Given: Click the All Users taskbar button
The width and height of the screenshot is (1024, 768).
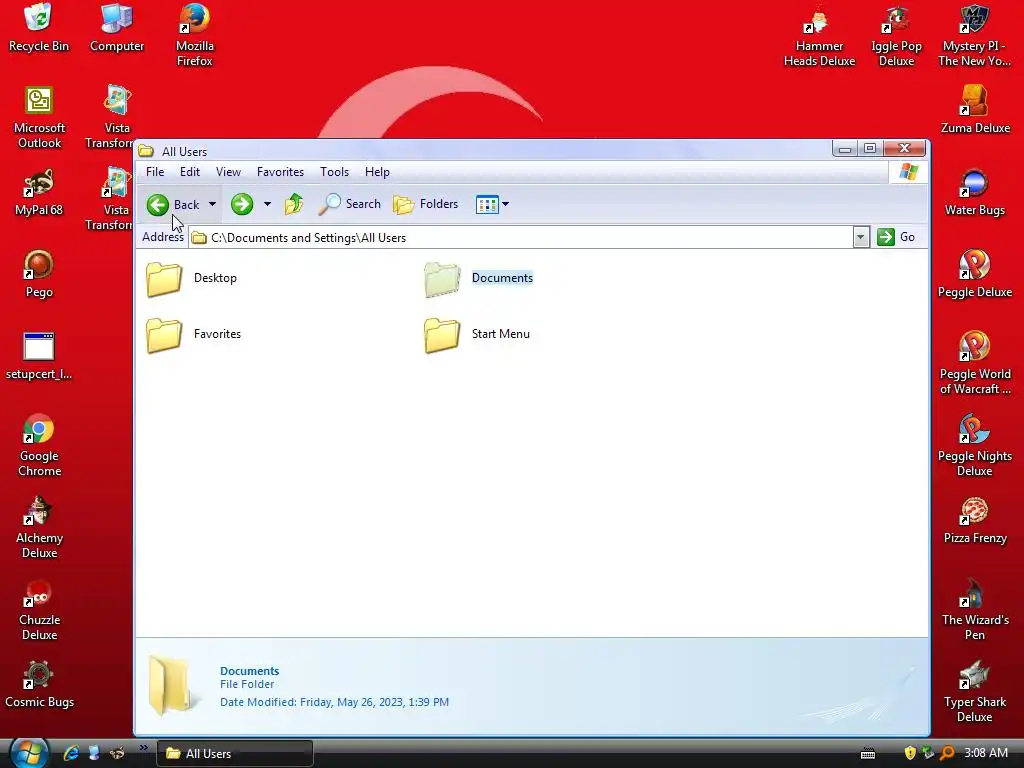Looking at the screenshot, I should click(234, 754).
